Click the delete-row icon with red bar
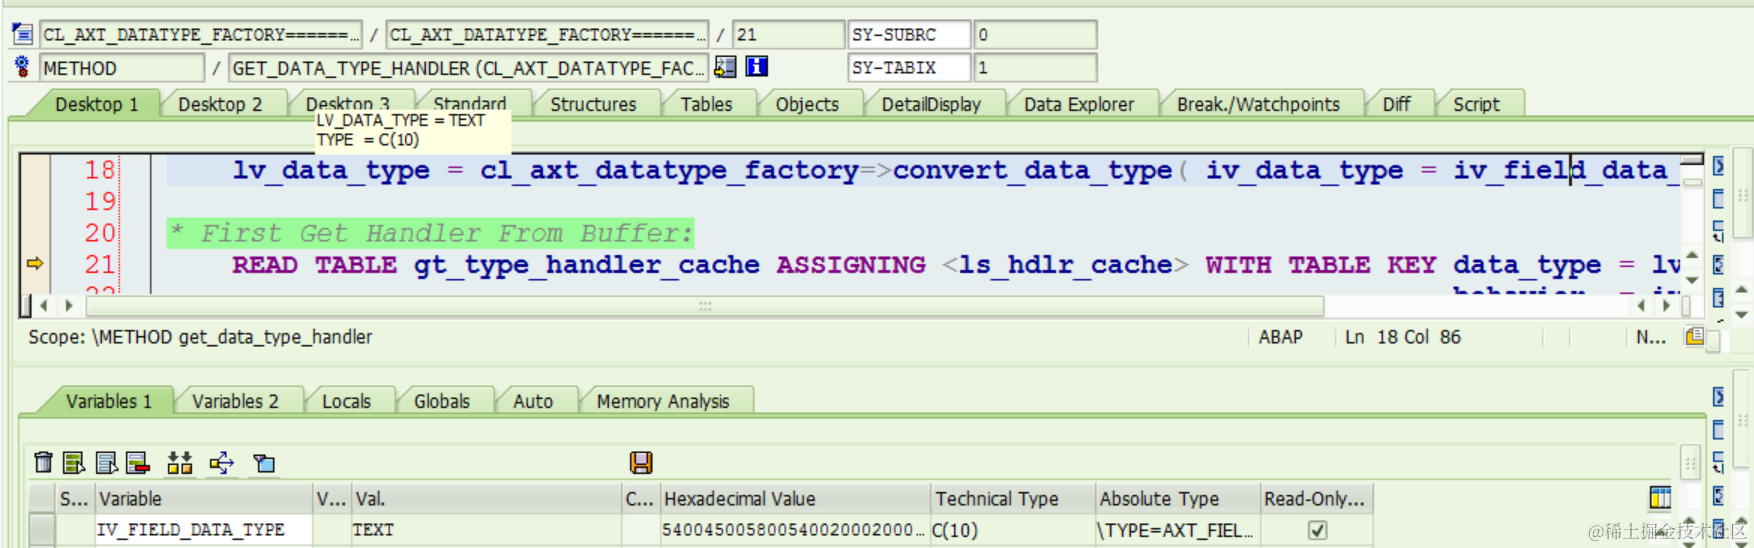 point(138,462)
